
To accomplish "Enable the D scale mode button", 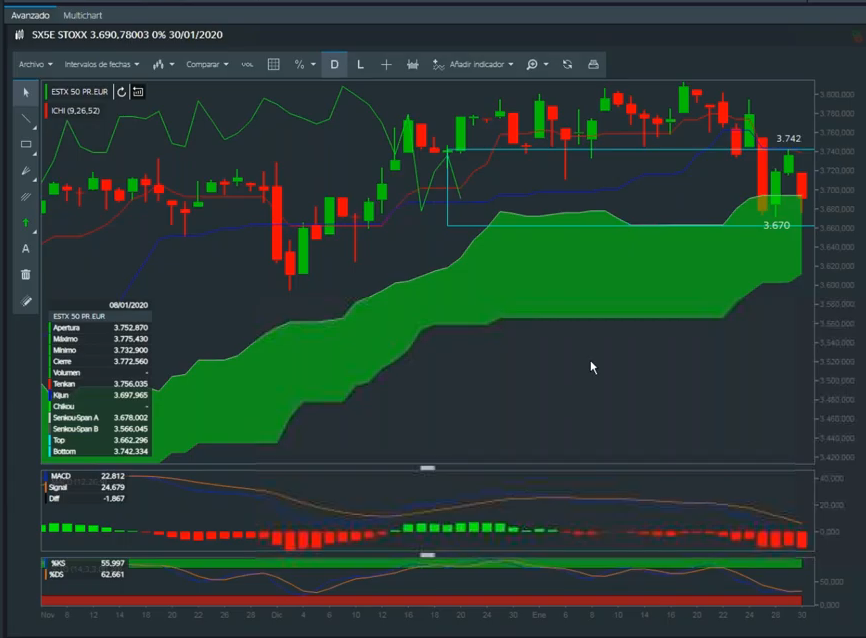I will [334, 65].
